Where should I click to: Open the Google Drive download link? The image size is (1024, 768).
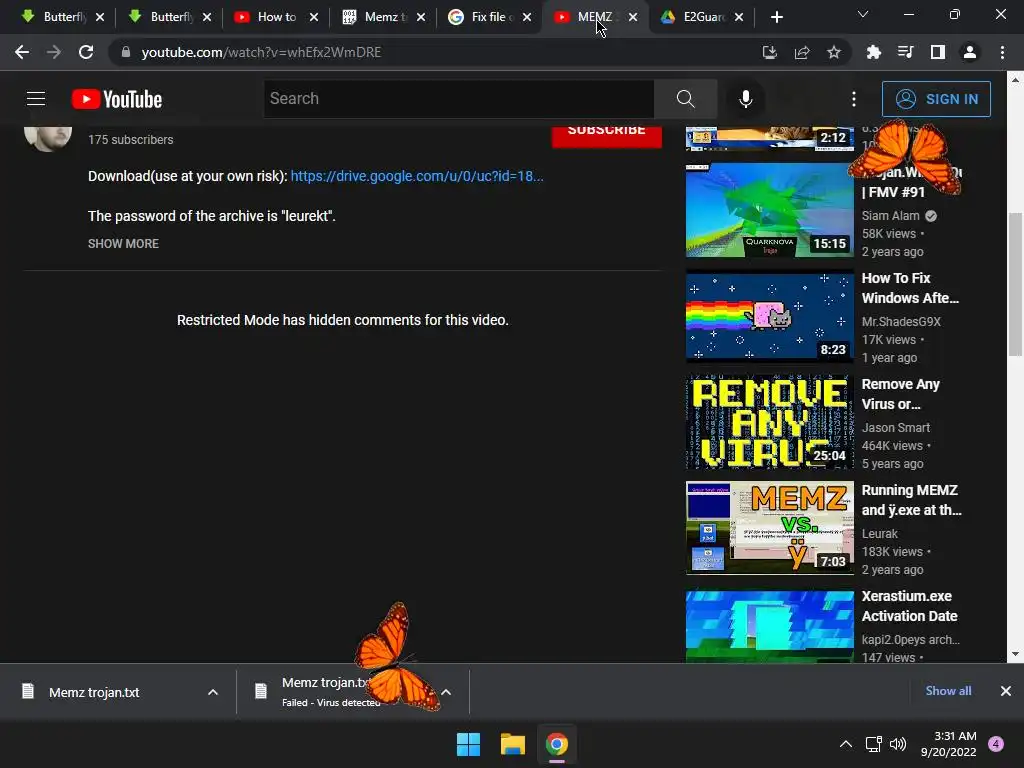[417, 176]
